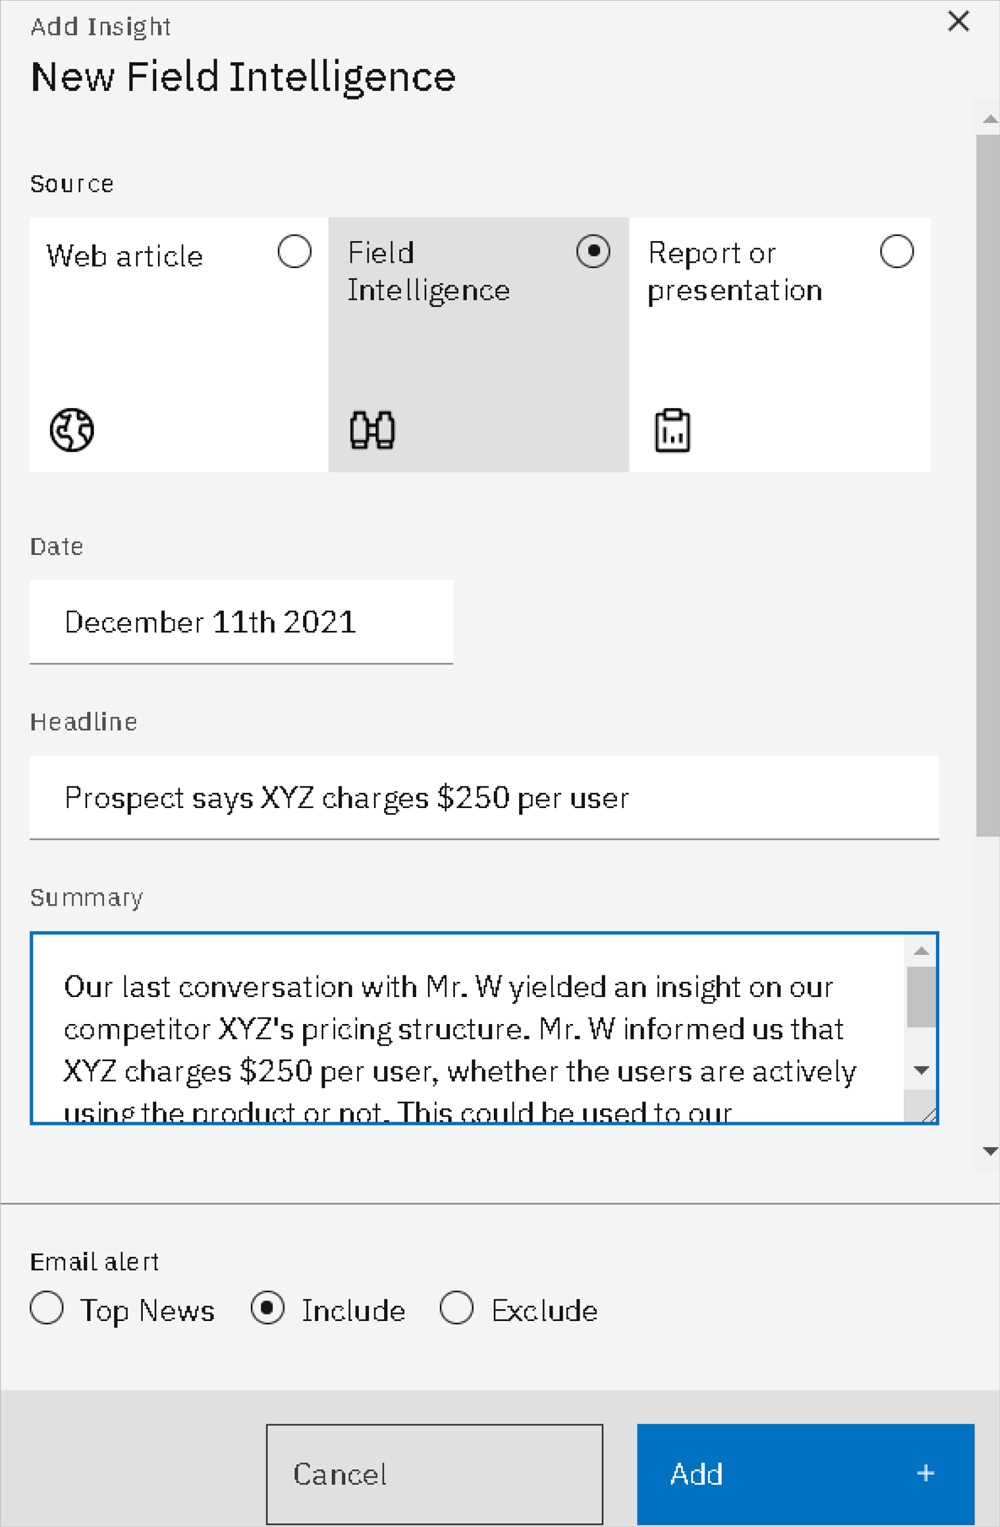Choose the Report or presentation radio
Viewport: 1000px width, 1527px height.
(x=897, y=251)
